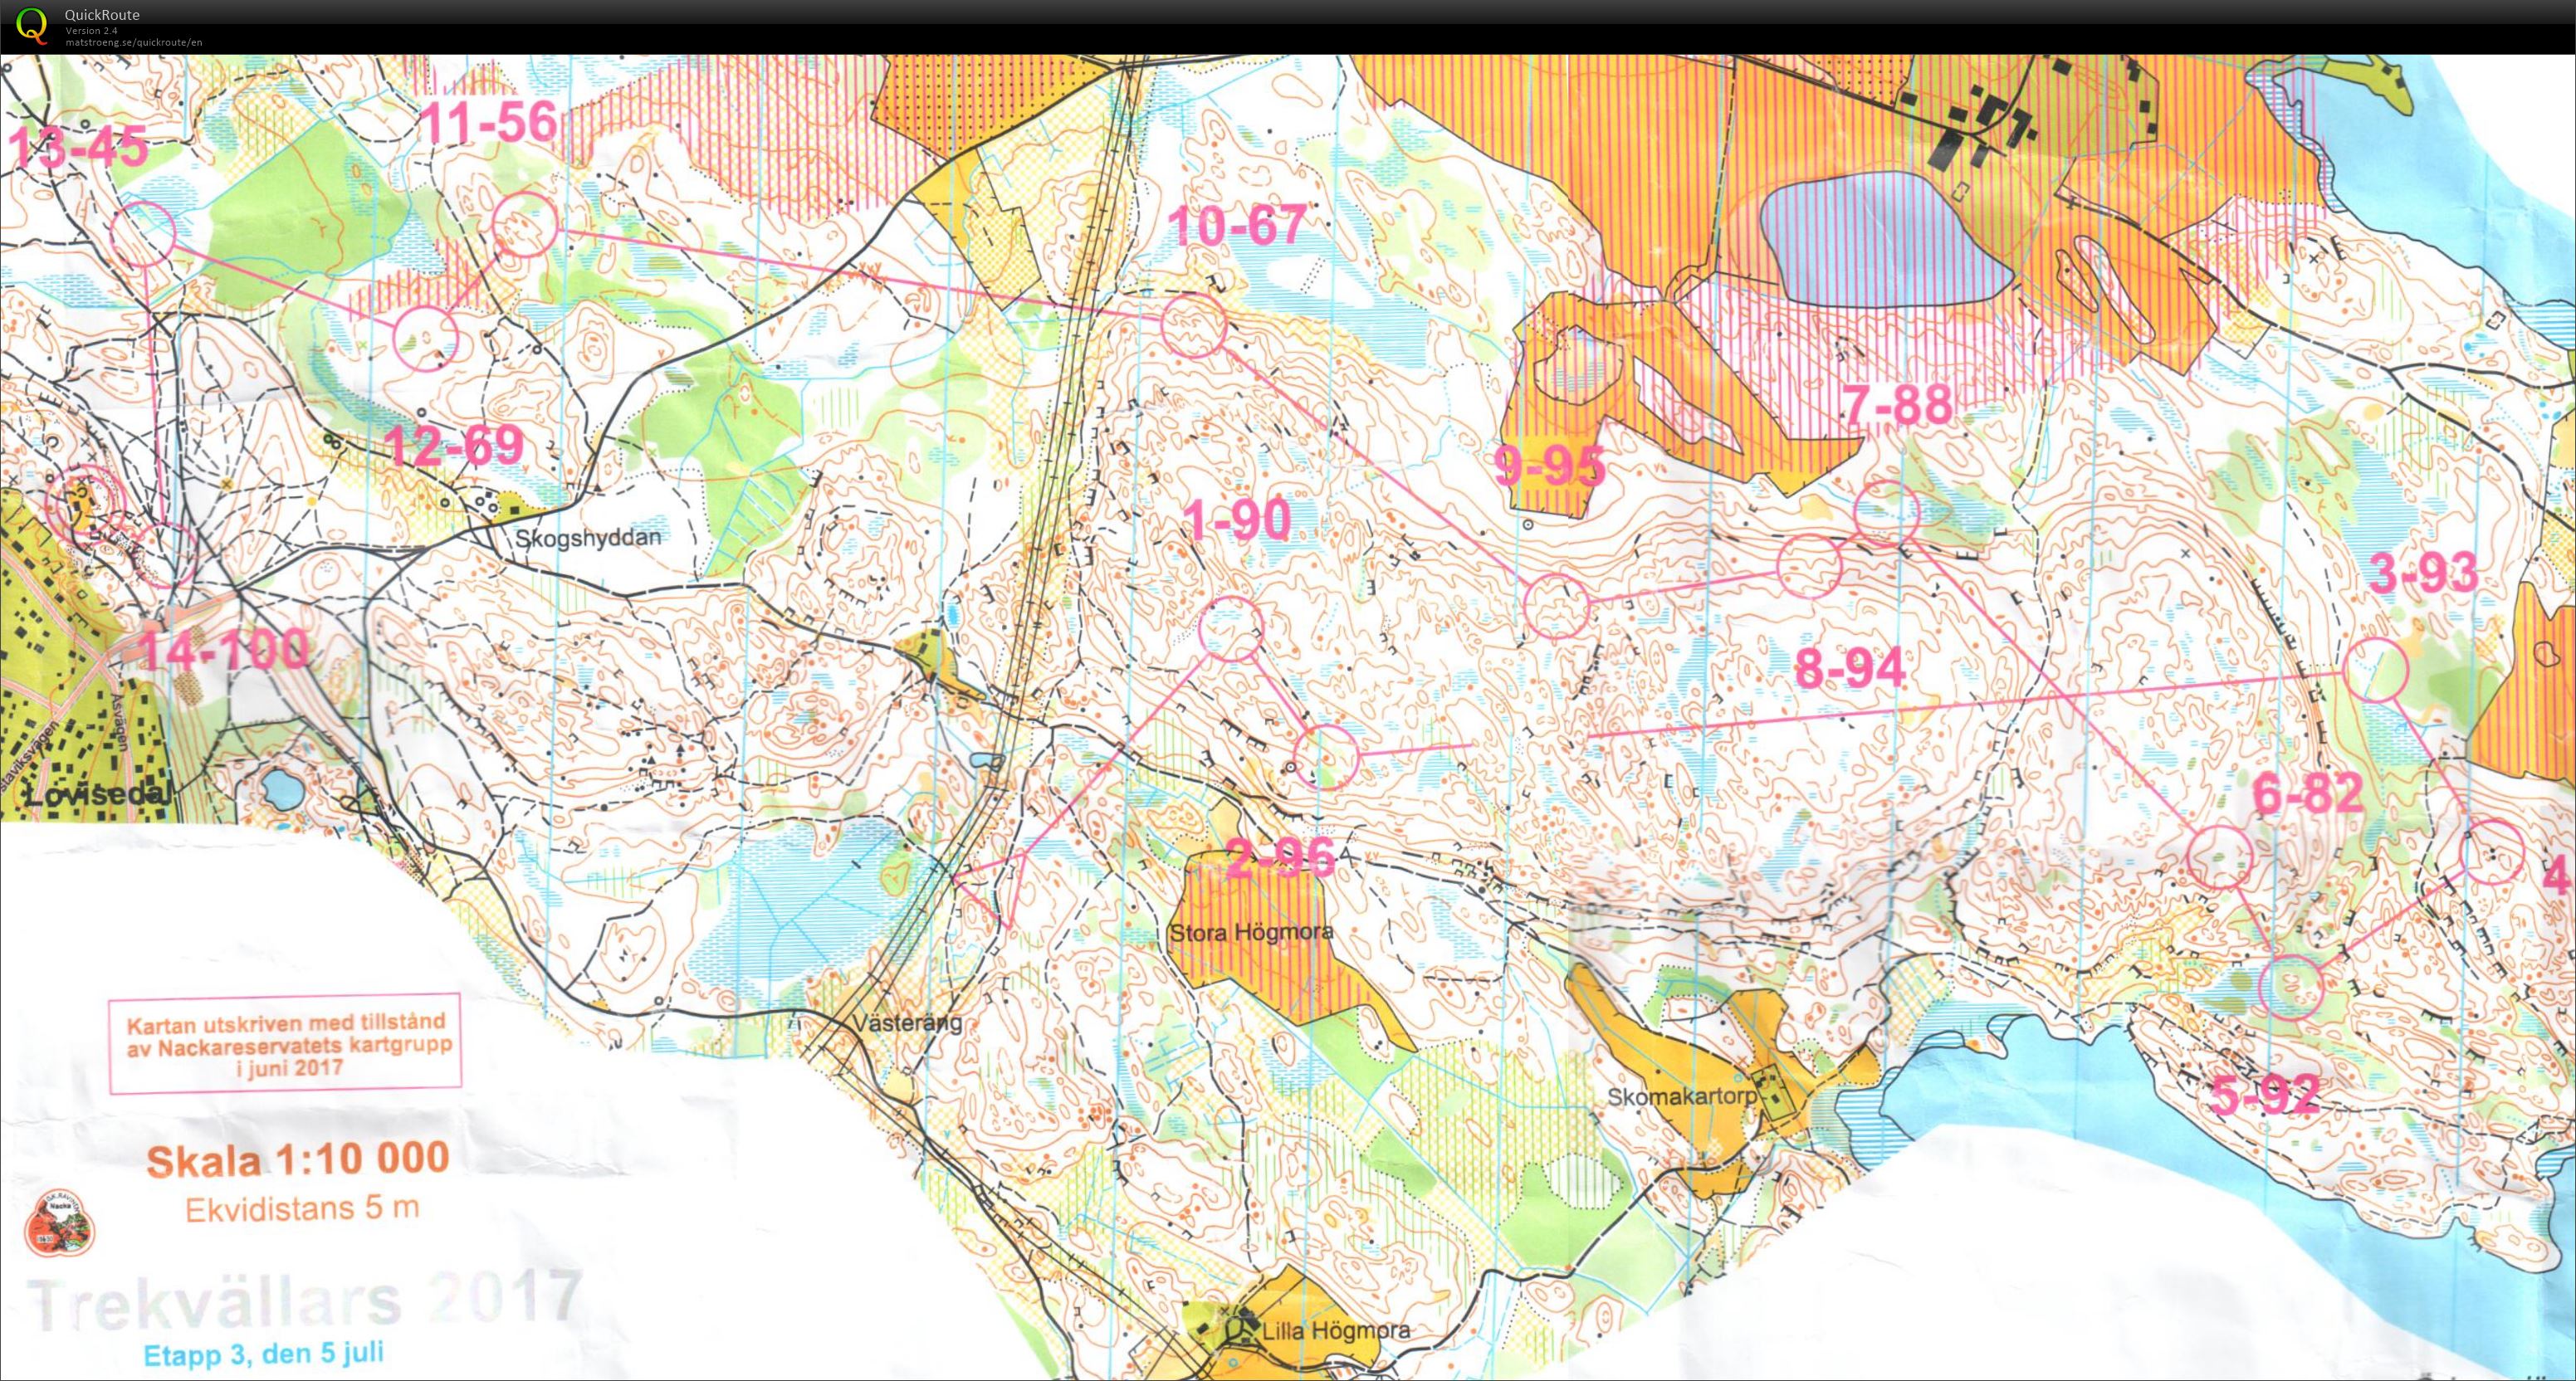Click the QuickRoute title text
The height and width of the screenshot is (1381, 2576).
(102, 14)
